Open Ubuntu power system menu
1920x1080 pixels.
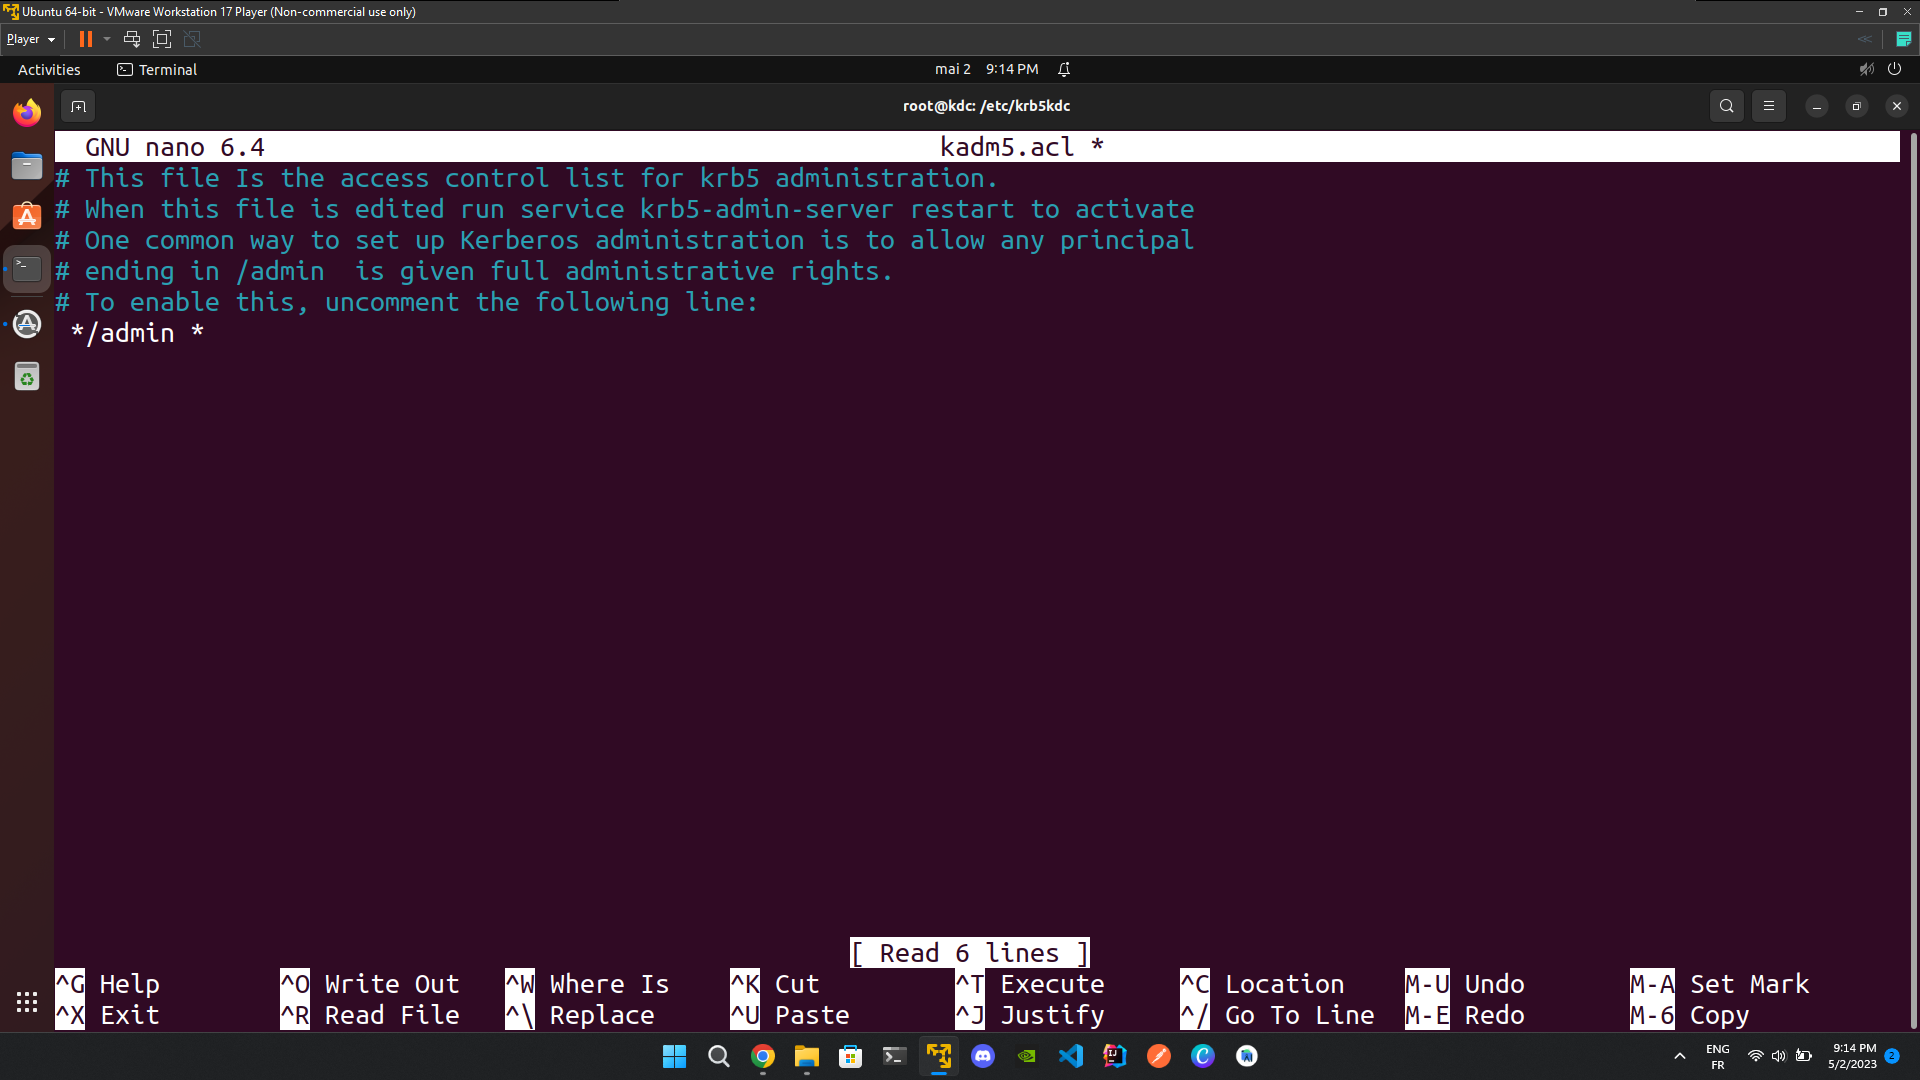pos(1894,69)
